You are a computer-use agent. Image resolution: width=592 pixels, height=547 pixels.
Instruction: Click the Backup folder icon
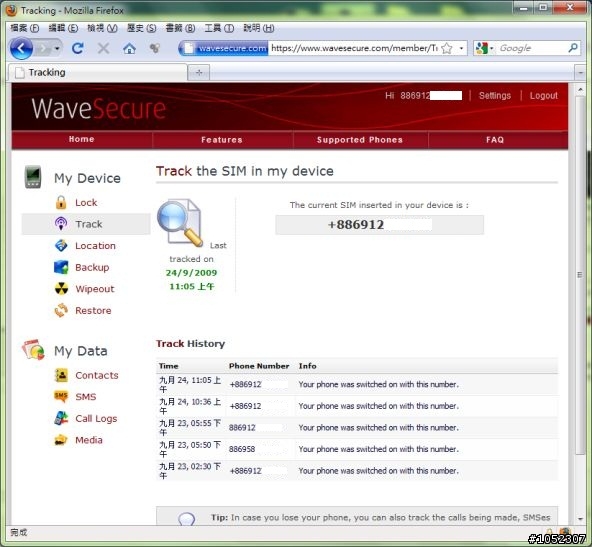click(x=61, y=267)
